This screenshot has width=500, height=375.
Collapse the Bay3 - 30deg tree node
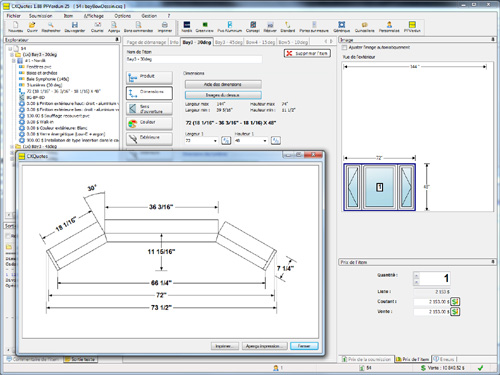[12, 54]
